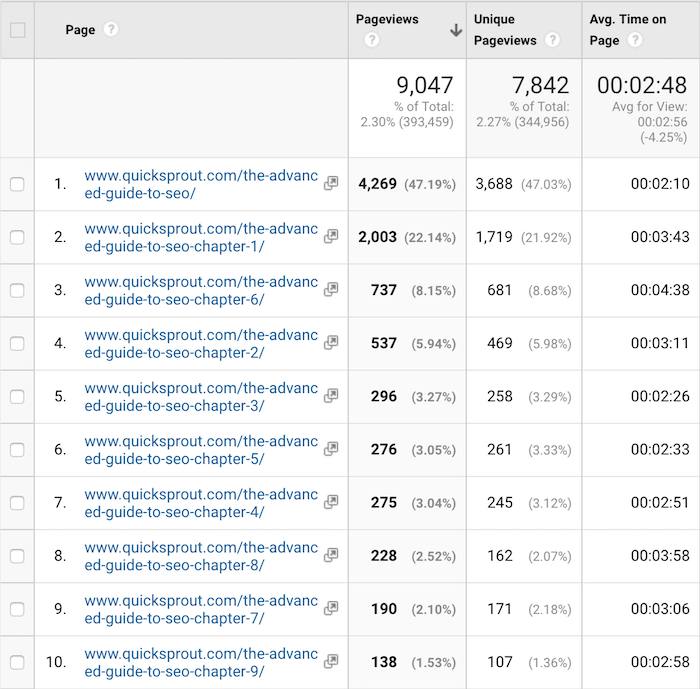Click unique pageviews value 3,688
The height and width of the screenshot is (689, 700).
tap(494, 184)
